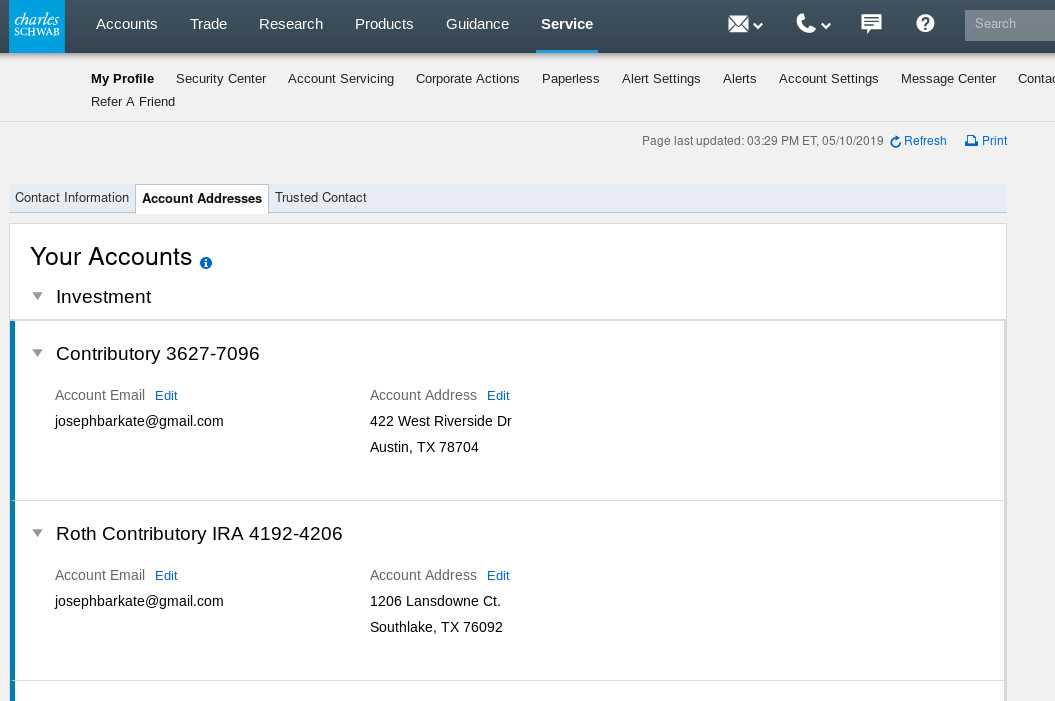Click the Contributory 3627-7096 heading
The height and width of the screenshot is (701, 1055).
click(x=157, y=354)
